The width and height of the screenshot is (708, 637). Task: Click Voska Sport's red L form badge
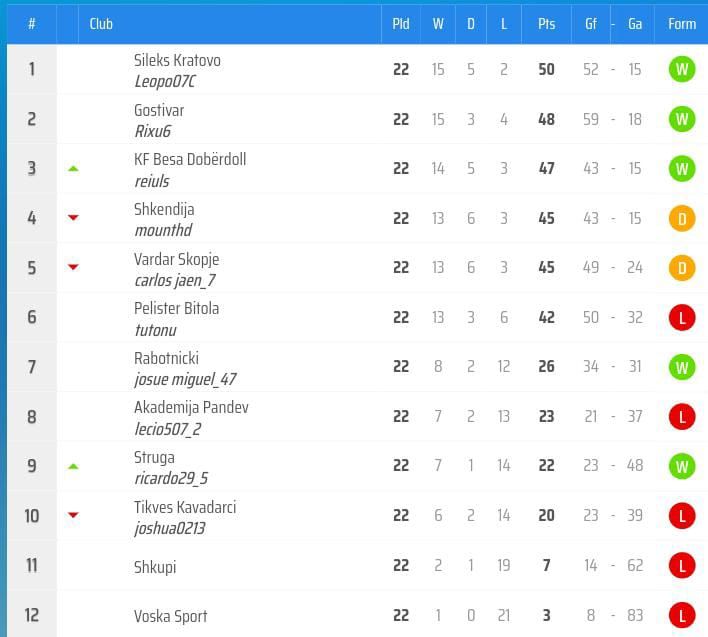pyautogui.click(x=682, y=615)
